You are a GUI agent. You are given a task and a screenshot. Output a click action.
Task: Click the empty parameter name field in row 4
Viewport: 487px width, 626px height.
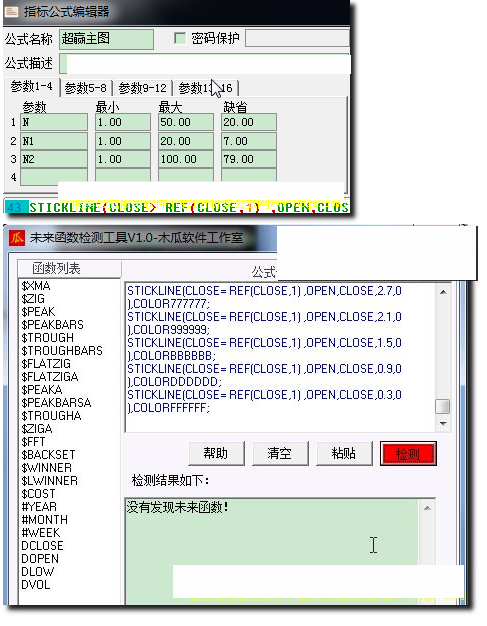pyautogui.click(x=54, y=176)
